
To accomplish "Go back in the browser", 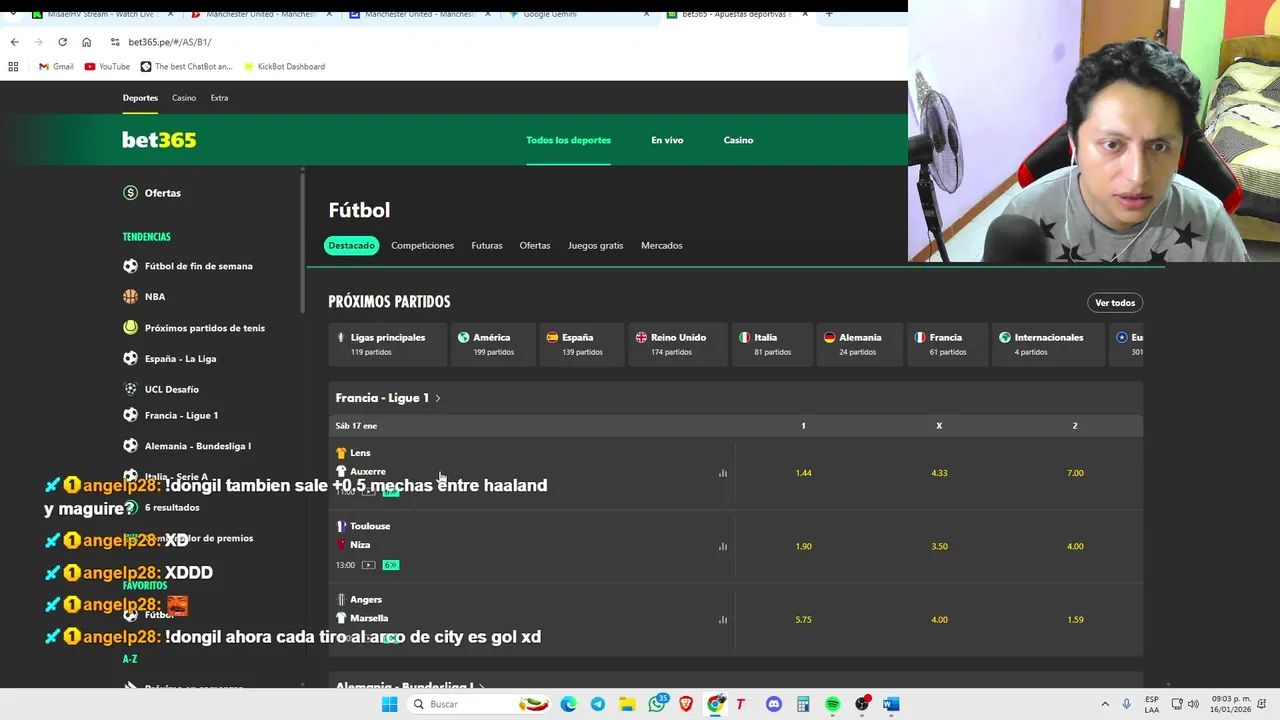I will (x=14, y=42).
